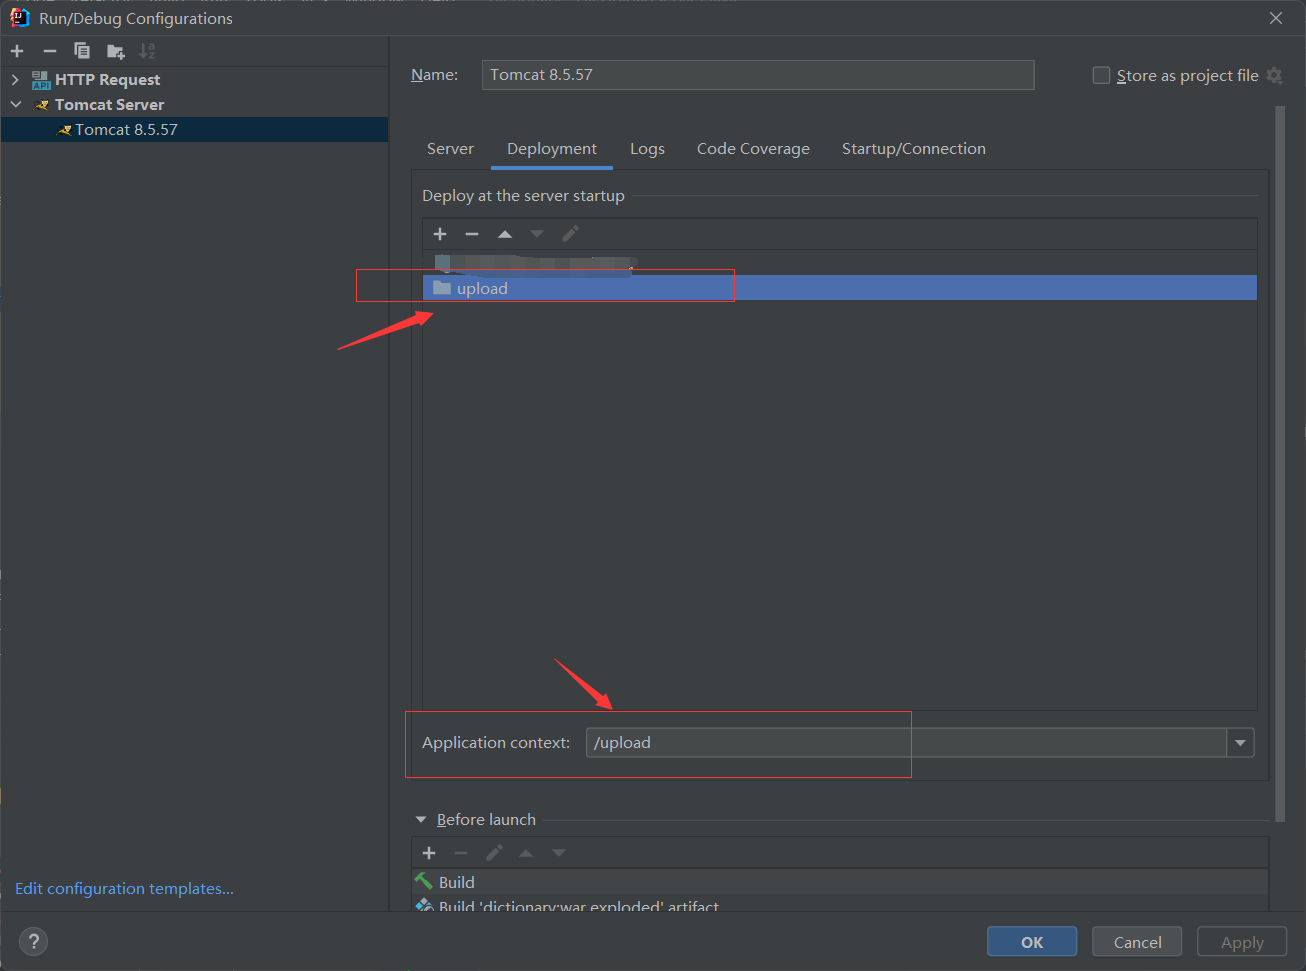Open help with question mark icon
Viewport: 1306px width, 971px height.
[33, 941]
